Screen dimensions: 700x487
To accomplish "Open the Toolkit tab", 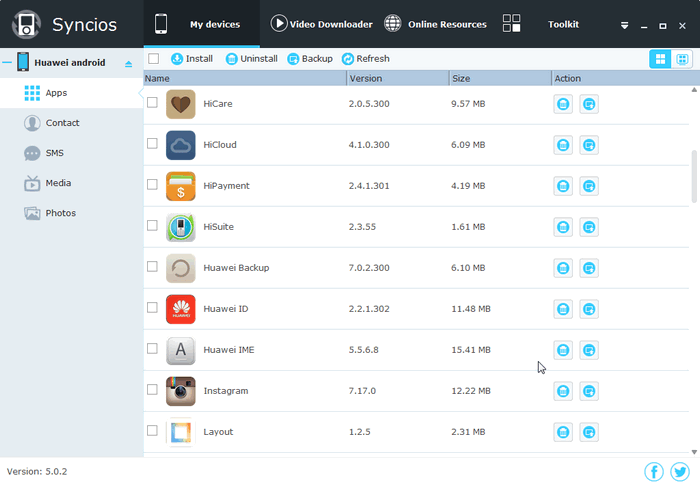I will tap(541, 24).
